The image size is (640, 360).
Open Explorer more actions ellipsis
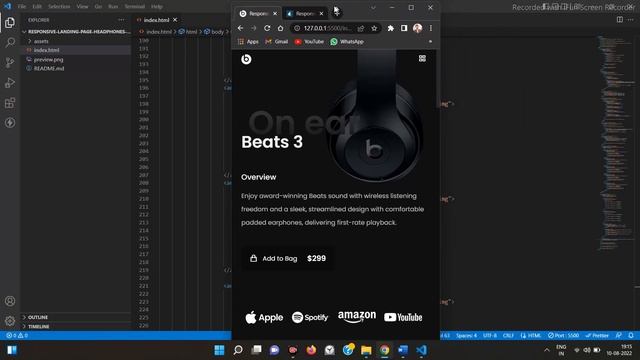(x=121, y=20)
